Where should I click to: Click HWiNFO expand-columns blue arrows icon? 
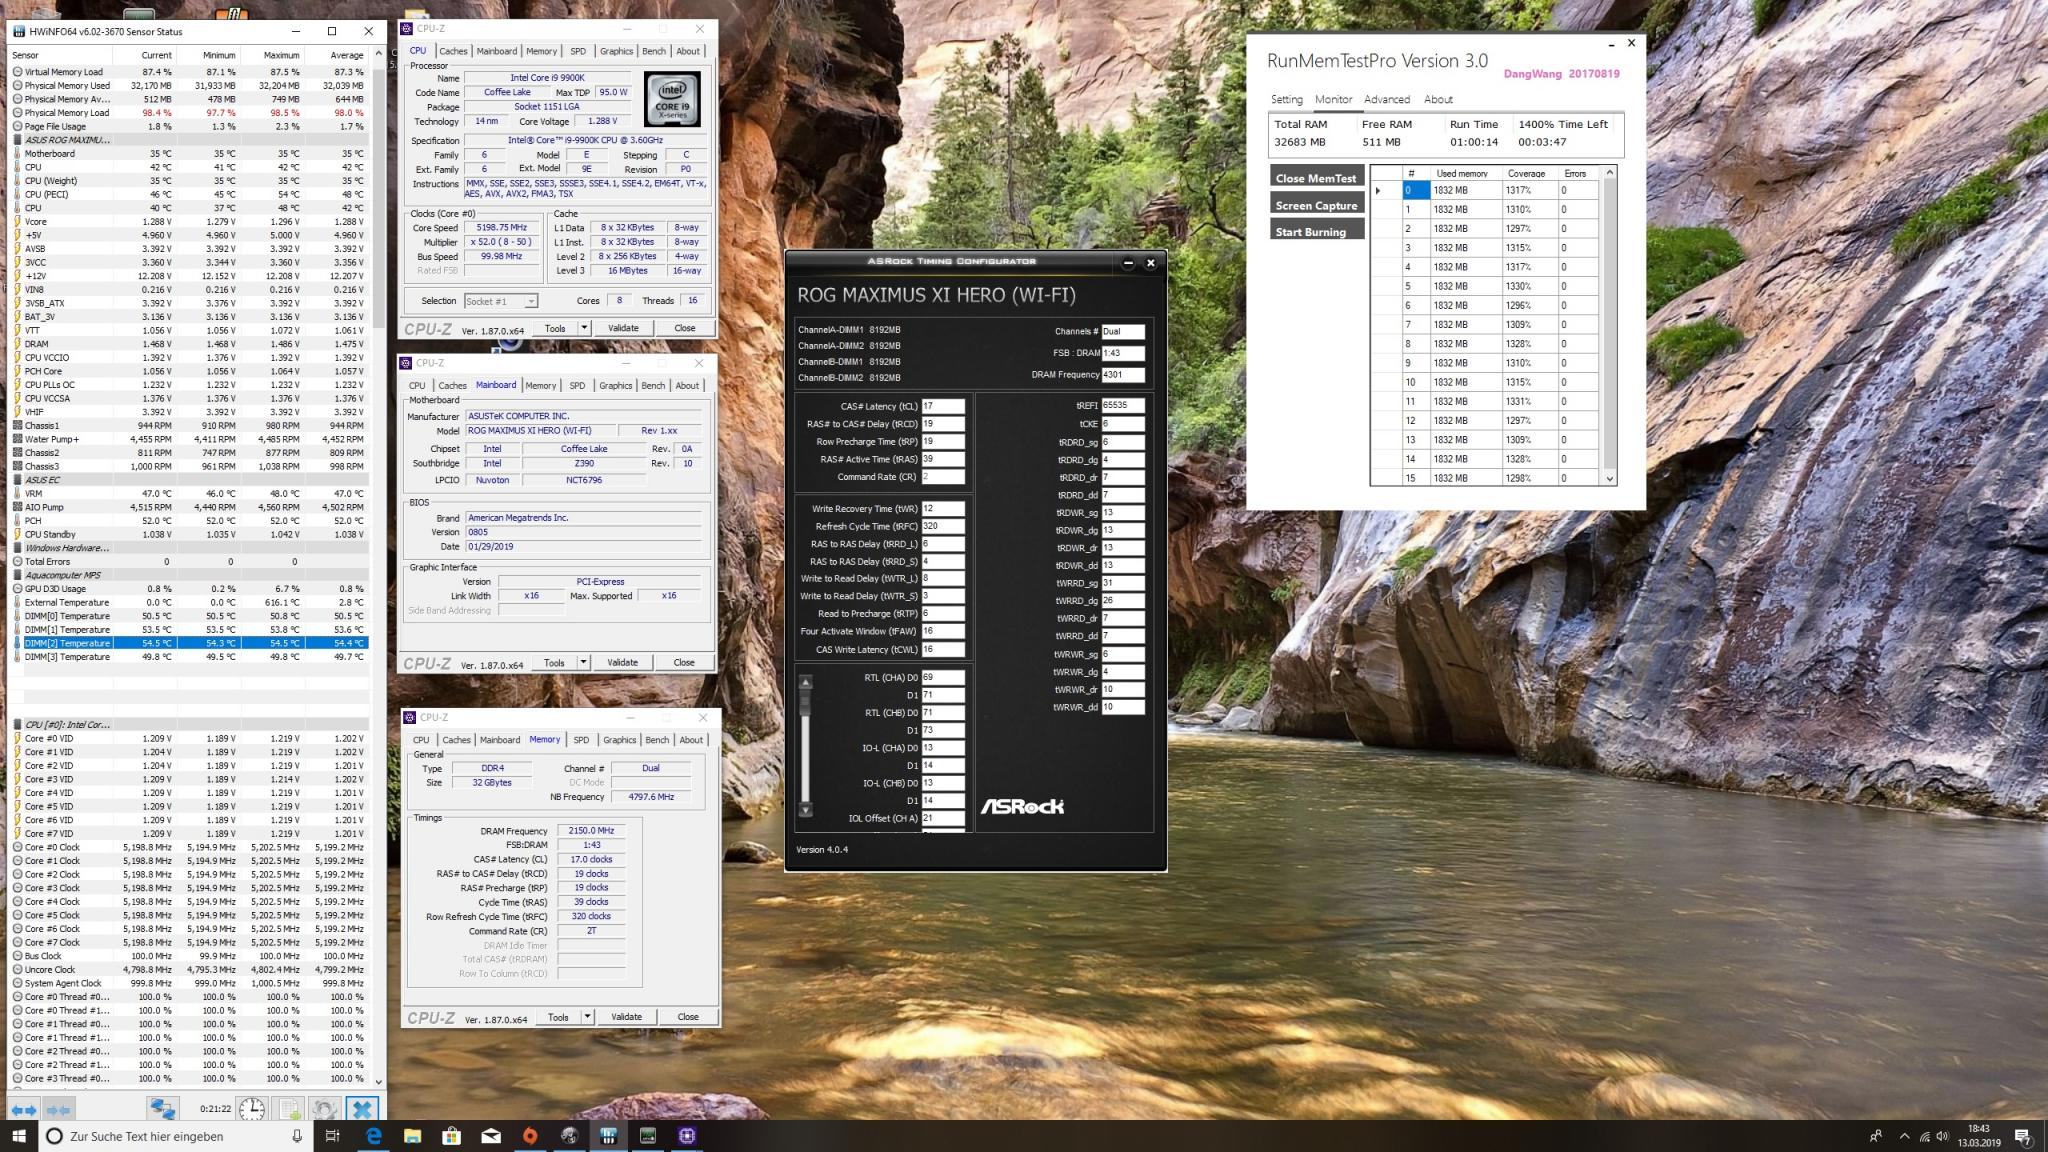pyautogui.click(x=24, y=1109)
